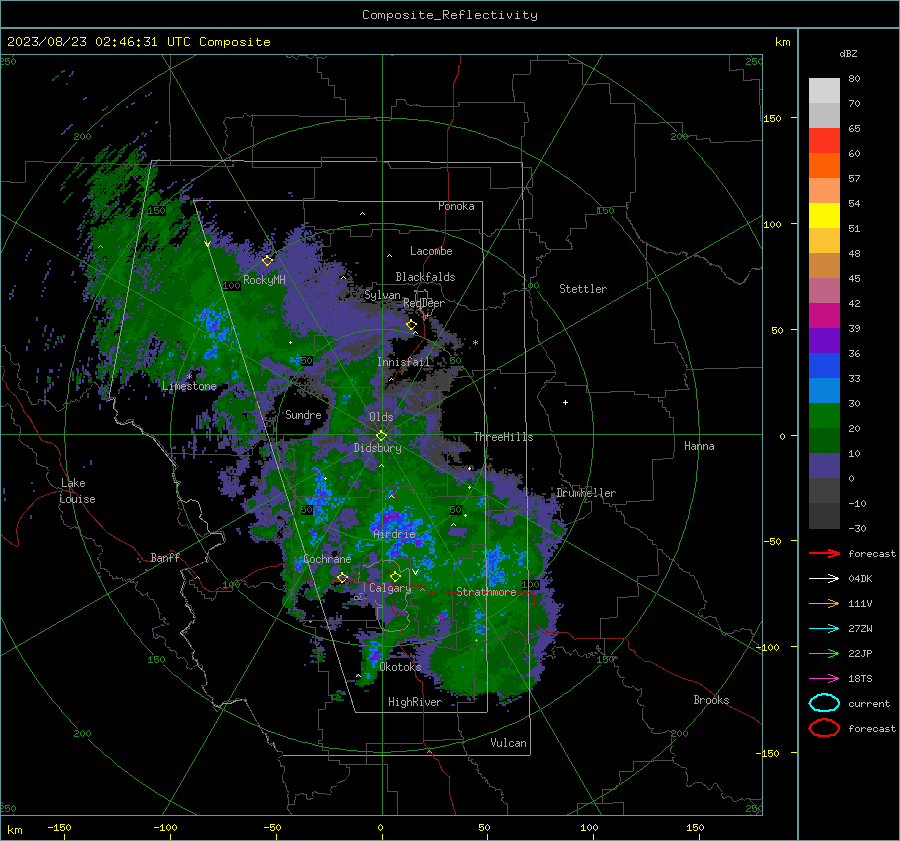Click the 'current' legend text
The height and width of the screenshot is (841, 900).
(869, 704)
